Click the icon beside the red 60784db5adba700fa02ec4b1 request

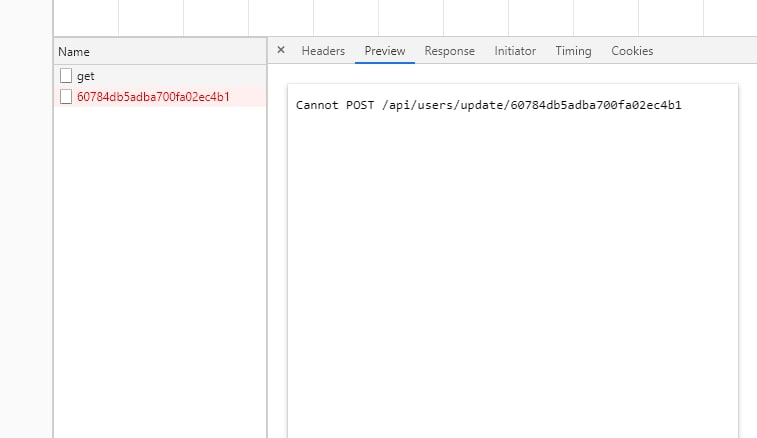[66, 97]
